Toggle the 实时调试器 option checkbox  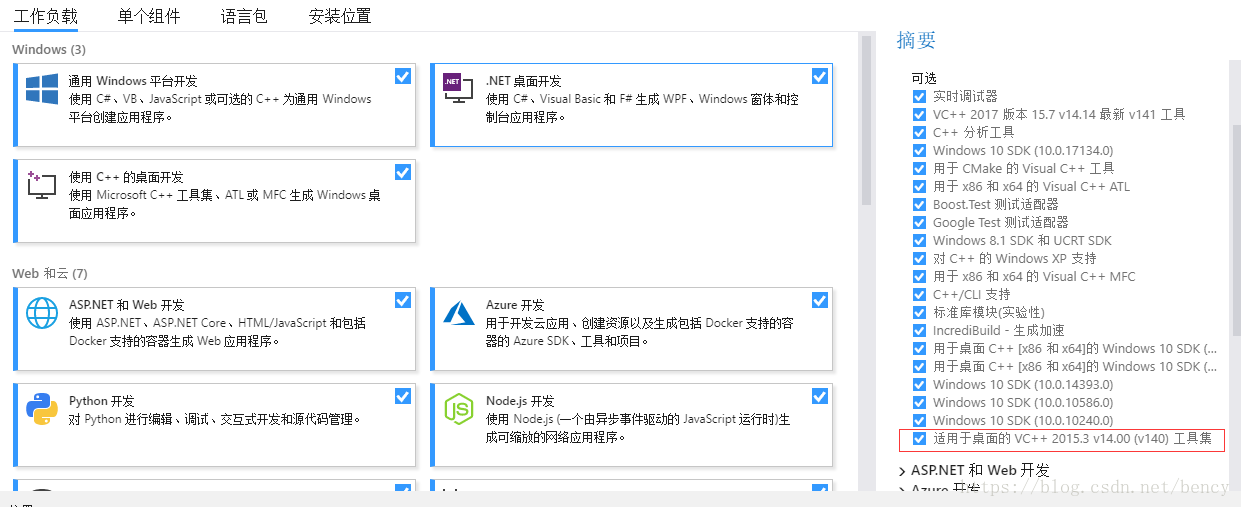[x=919, y=96]
